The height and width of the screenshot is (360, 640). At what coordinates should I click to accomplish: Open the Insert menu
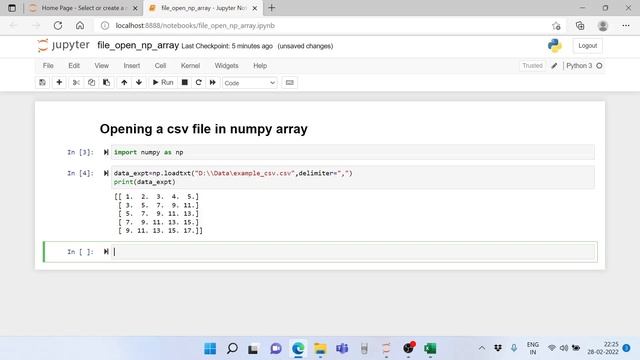[132, 66]
